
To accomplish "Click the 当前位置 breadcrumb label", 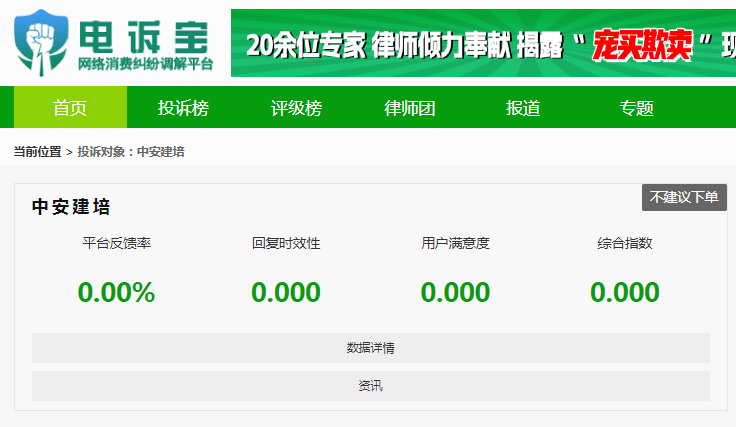I will tap(38, 152).
